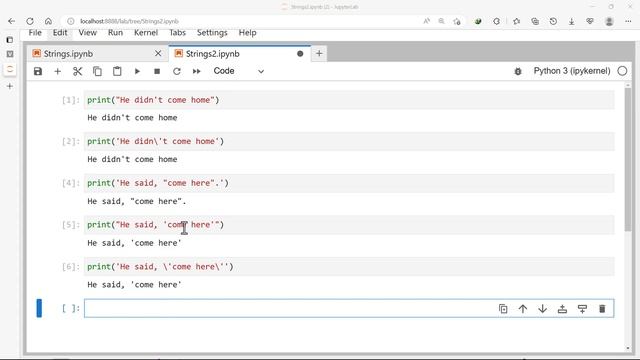The width and height of the screenshot is (640, 360).
Task: Select cell 2 code with escaped apostrophe
Action: [x=349, y=142]
